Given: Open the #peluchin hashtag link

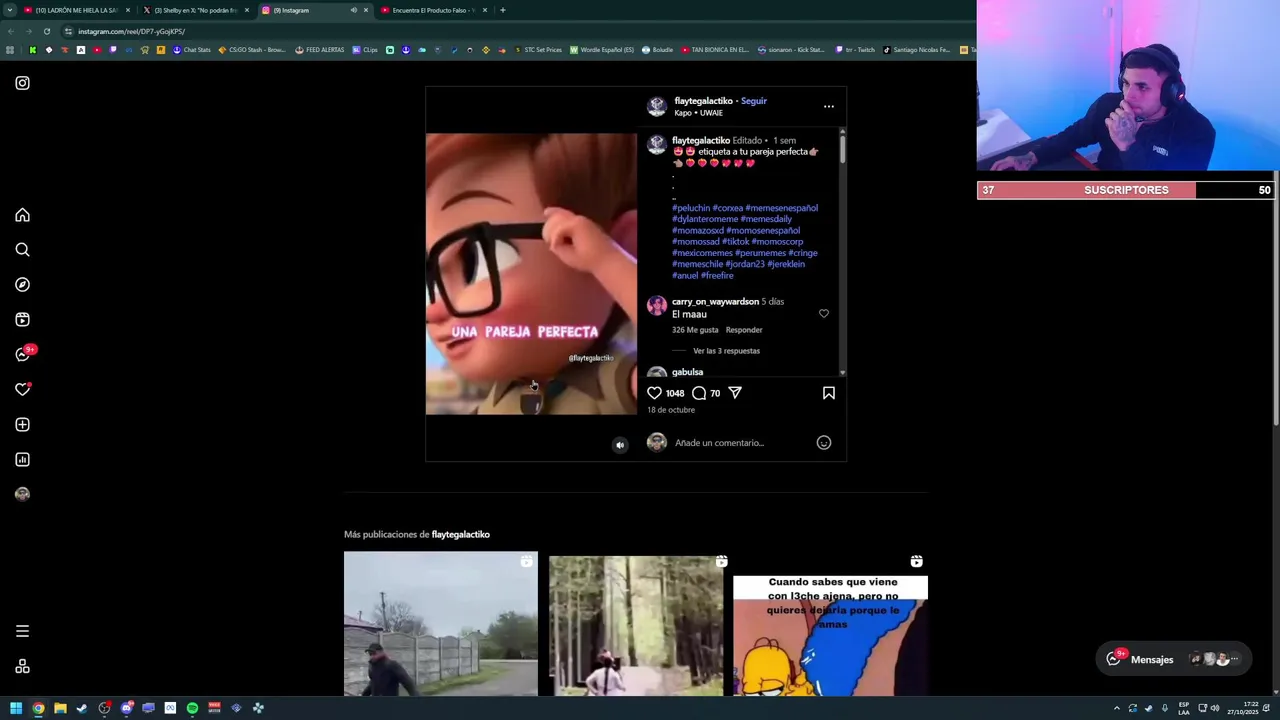Looking at the screenshot, I should click(x=691, y=208).
